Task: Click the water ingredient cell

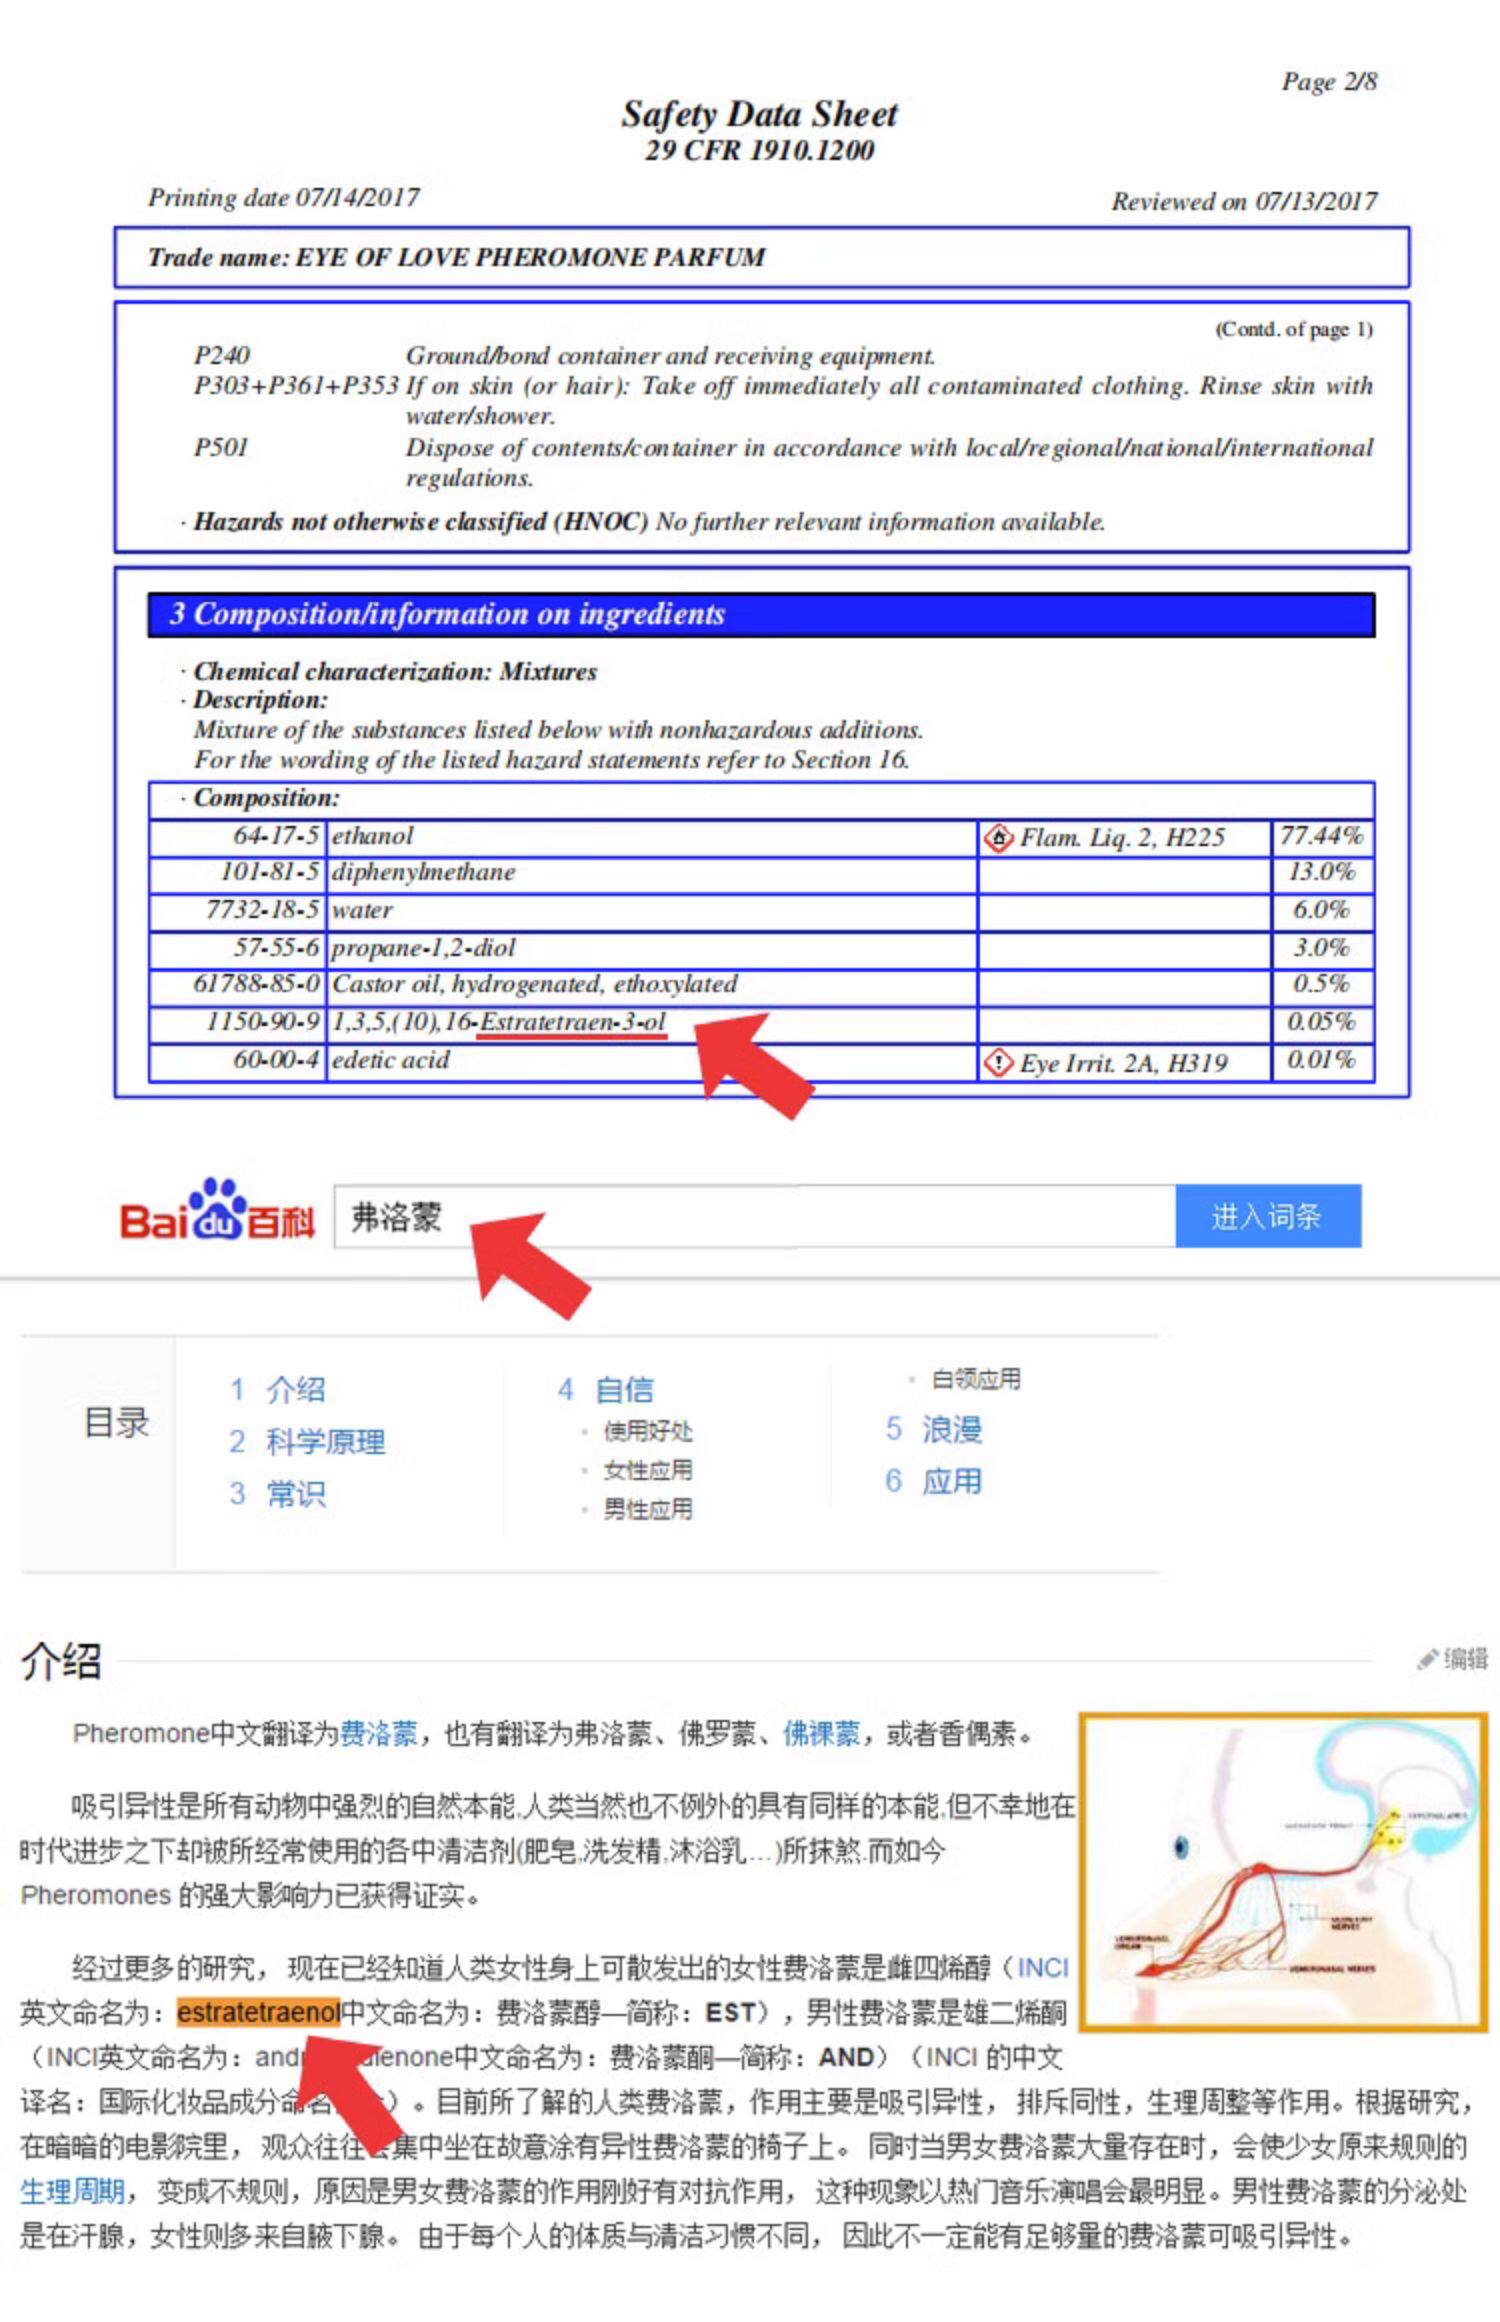Action: tap(651, 911)
